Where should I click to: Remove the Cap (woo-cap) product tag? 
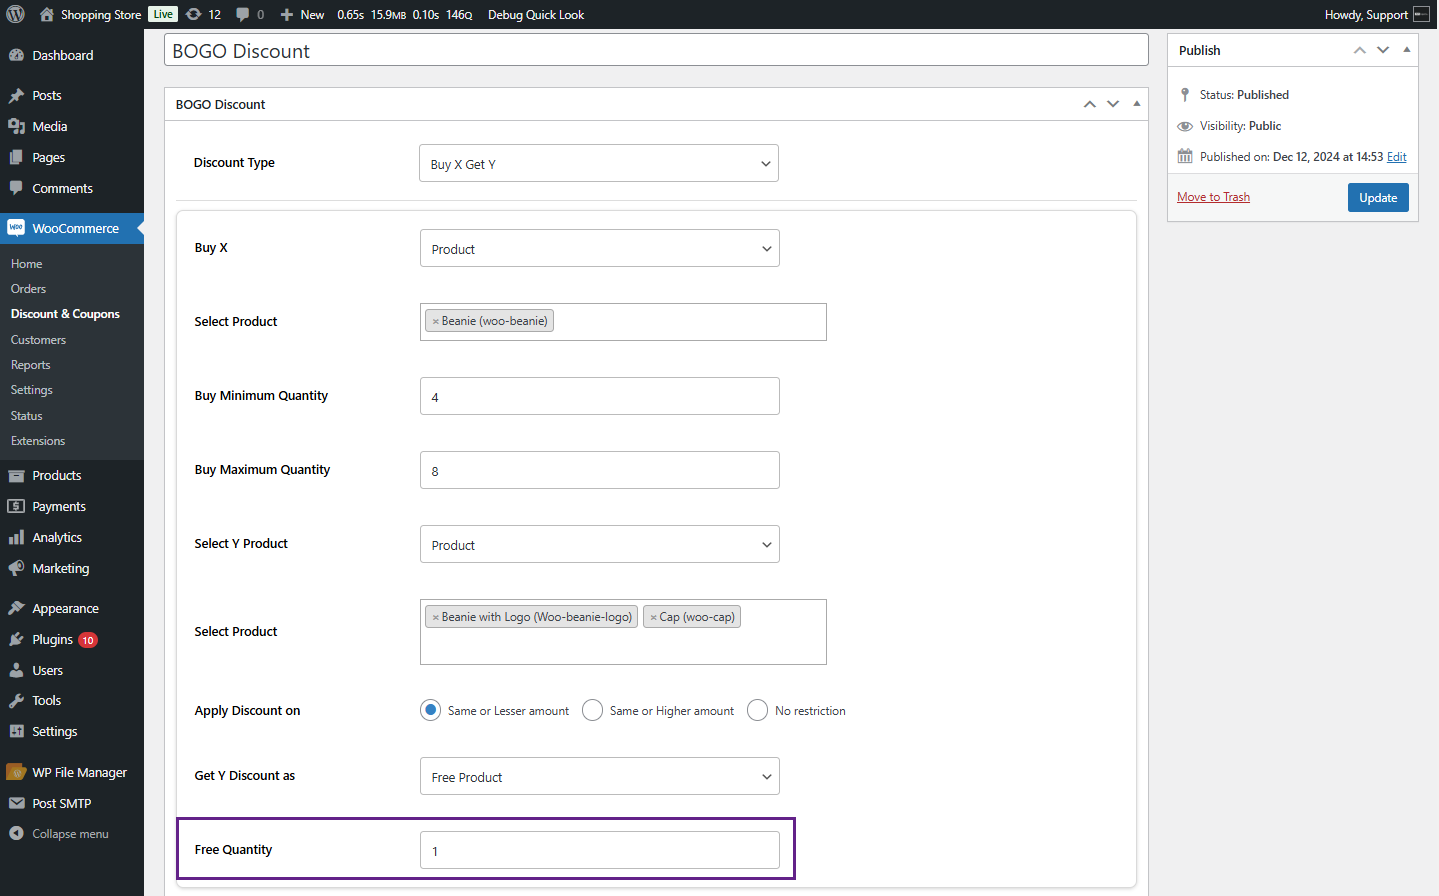653,617
